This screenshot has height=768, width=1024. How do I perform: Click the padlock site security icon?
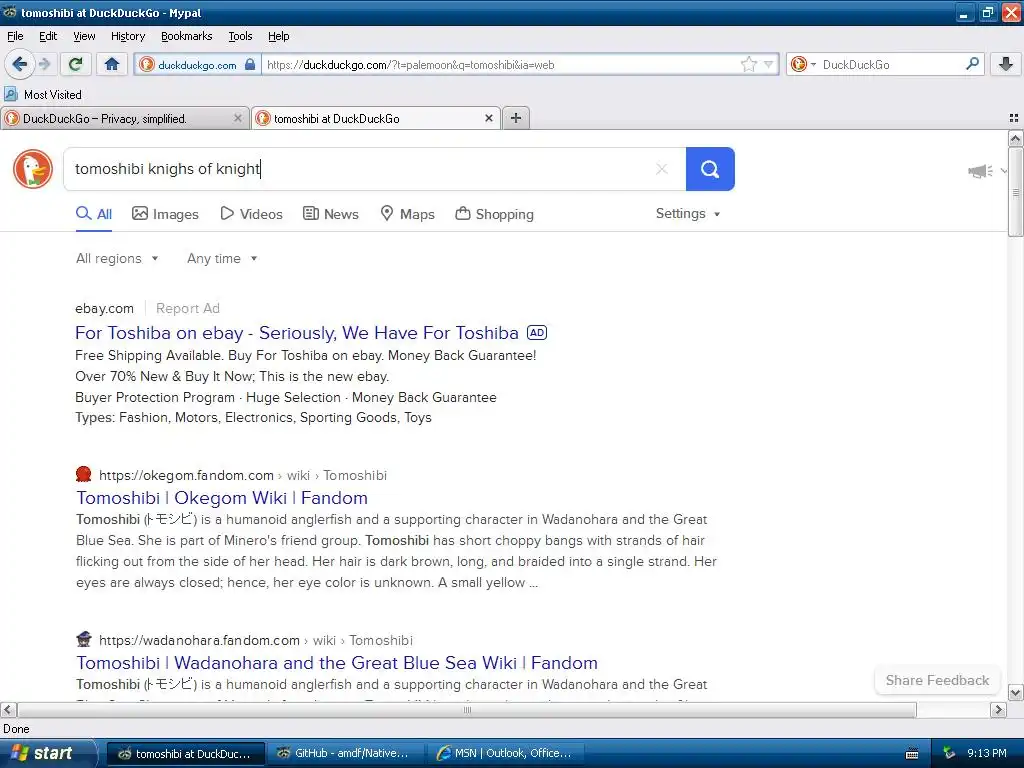(249, 64)
